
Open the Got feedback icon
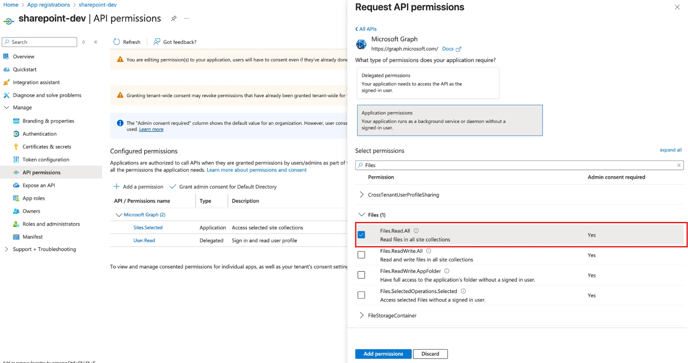point(157,42)
